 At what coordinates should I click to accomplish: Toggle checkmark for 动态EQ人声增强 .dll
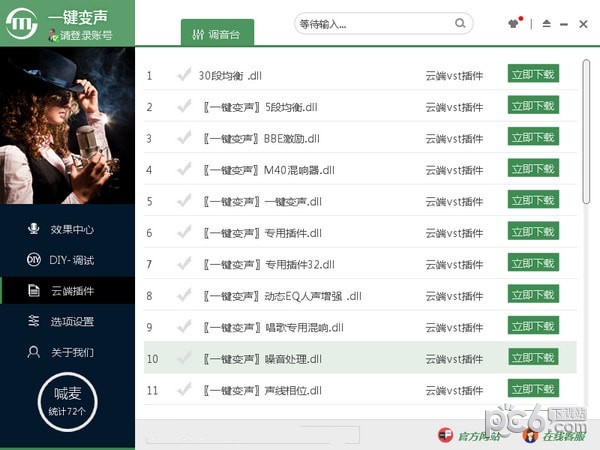point(184,295)
